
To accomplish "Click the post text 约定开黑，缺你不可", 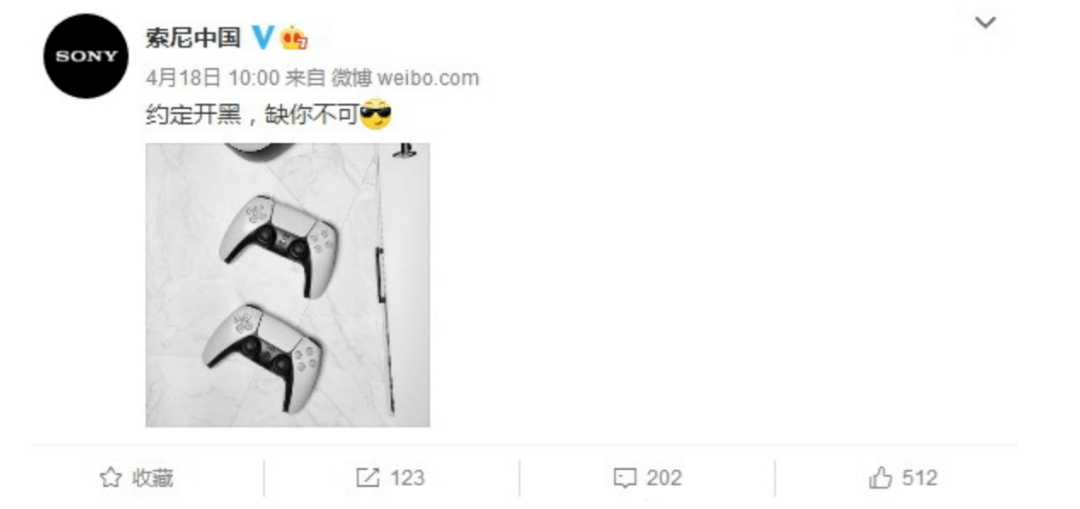I will coord(252,115).
